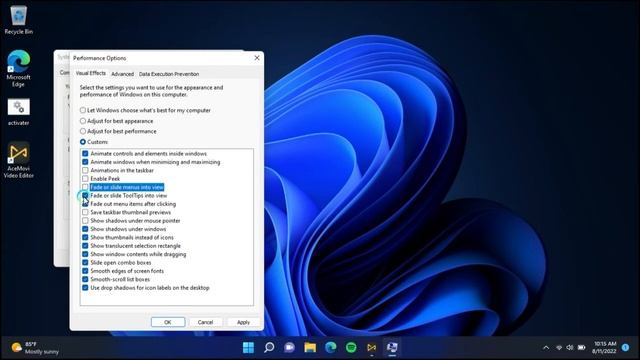The height and width of the screenshot is (360, 640).
Task: Open the activater desktop icon
Action: pyautogui.click(x=18, y=112)
